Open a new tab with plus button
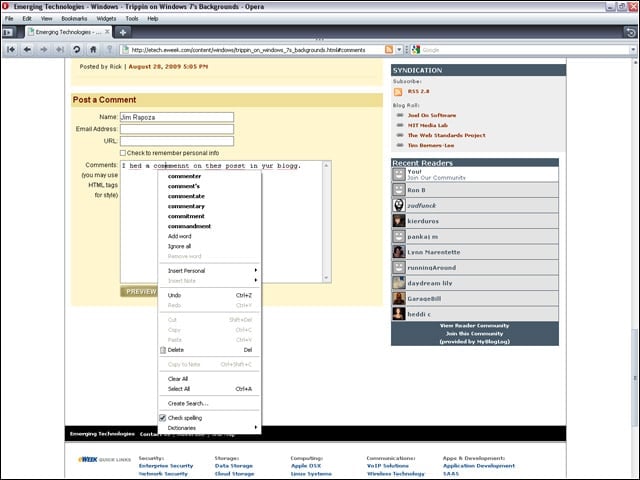 [x=122, y=32]
